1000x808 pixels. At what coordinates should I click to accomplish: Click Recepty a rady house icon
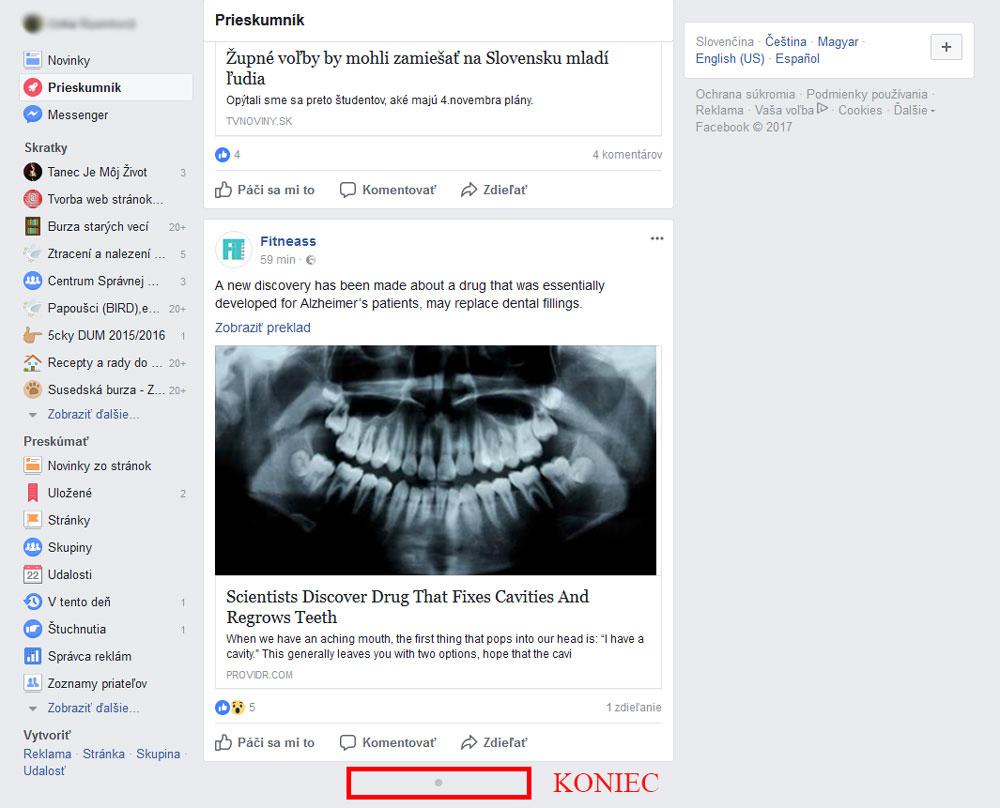click(33, 362)
